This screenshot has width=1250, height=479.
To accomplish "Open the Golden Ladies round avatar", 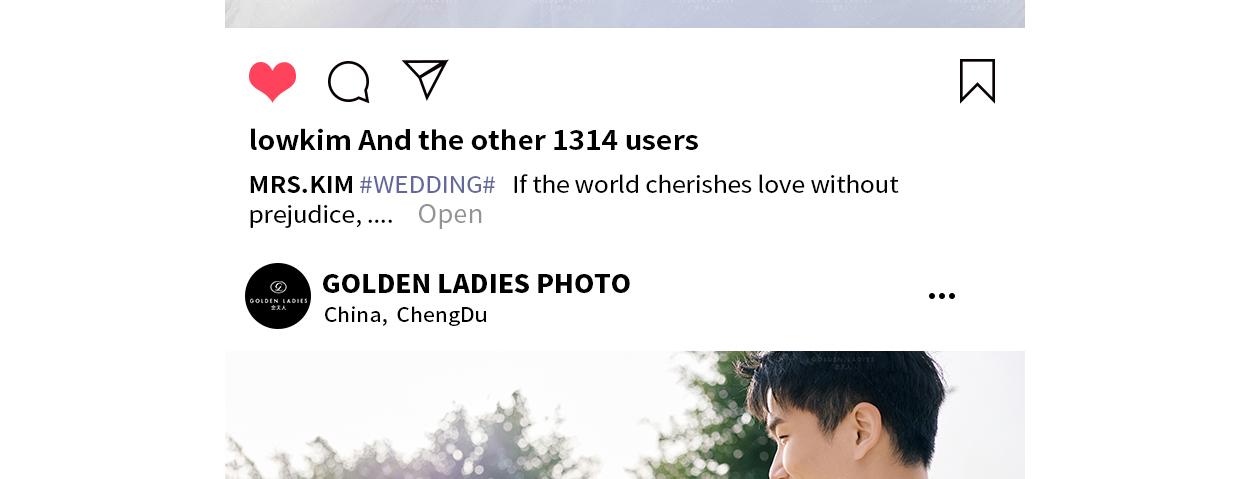I will tap(278, 296).
